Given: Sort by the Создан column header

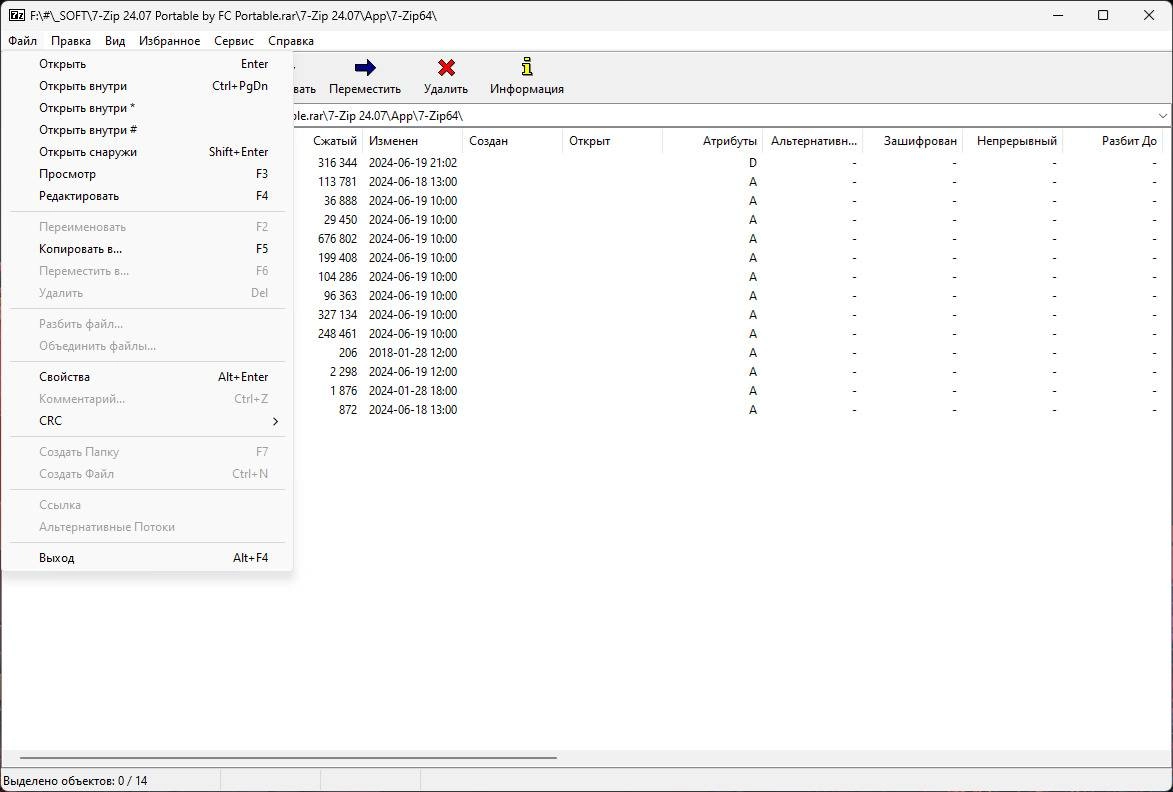Looking at the screenshot, I should point(512,141).
